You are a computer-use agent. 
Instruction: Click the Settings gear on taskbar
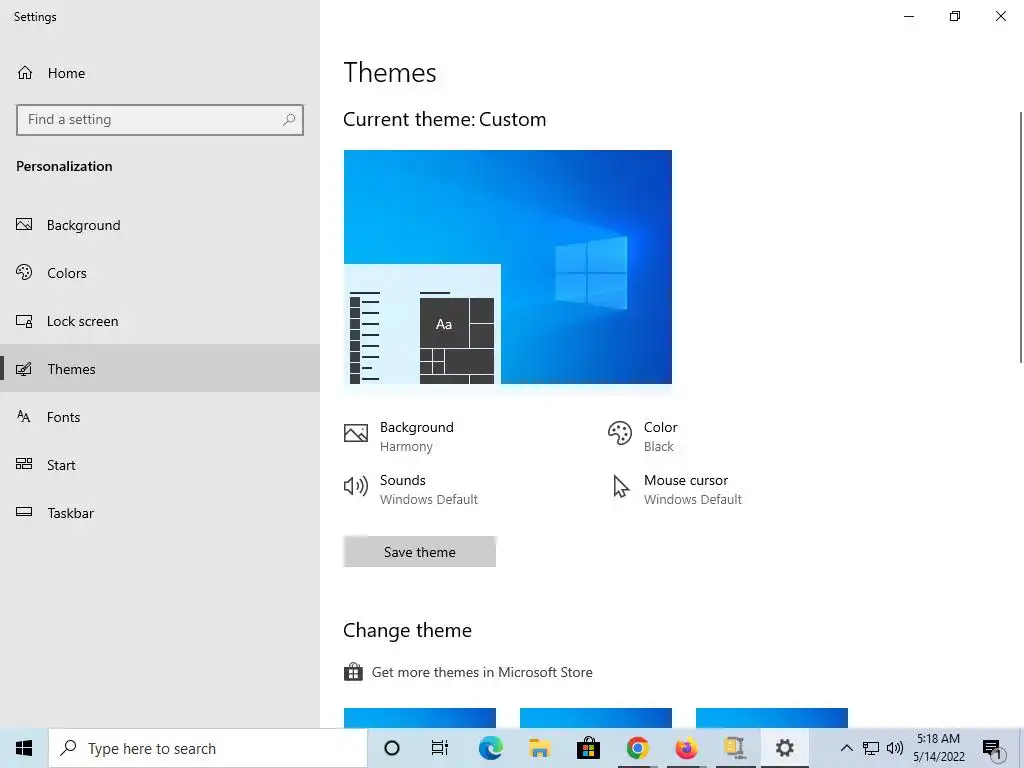click(784, 748)
